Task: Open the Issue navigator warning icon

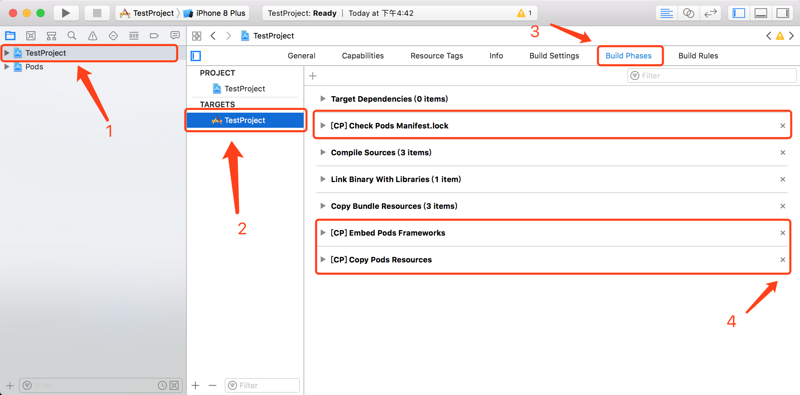Action: pyautogui.click(x=92, y=36)
